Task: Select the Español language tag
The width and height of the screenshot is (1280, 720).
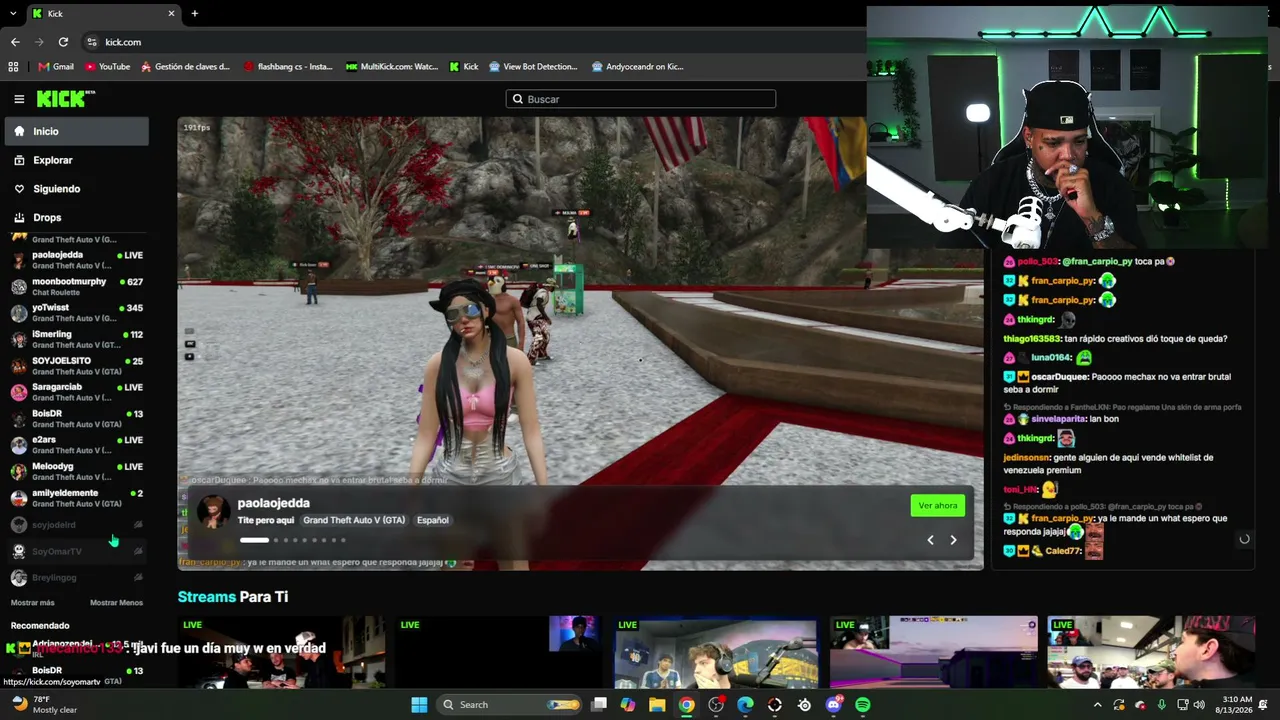Action: tap(433, 520)
